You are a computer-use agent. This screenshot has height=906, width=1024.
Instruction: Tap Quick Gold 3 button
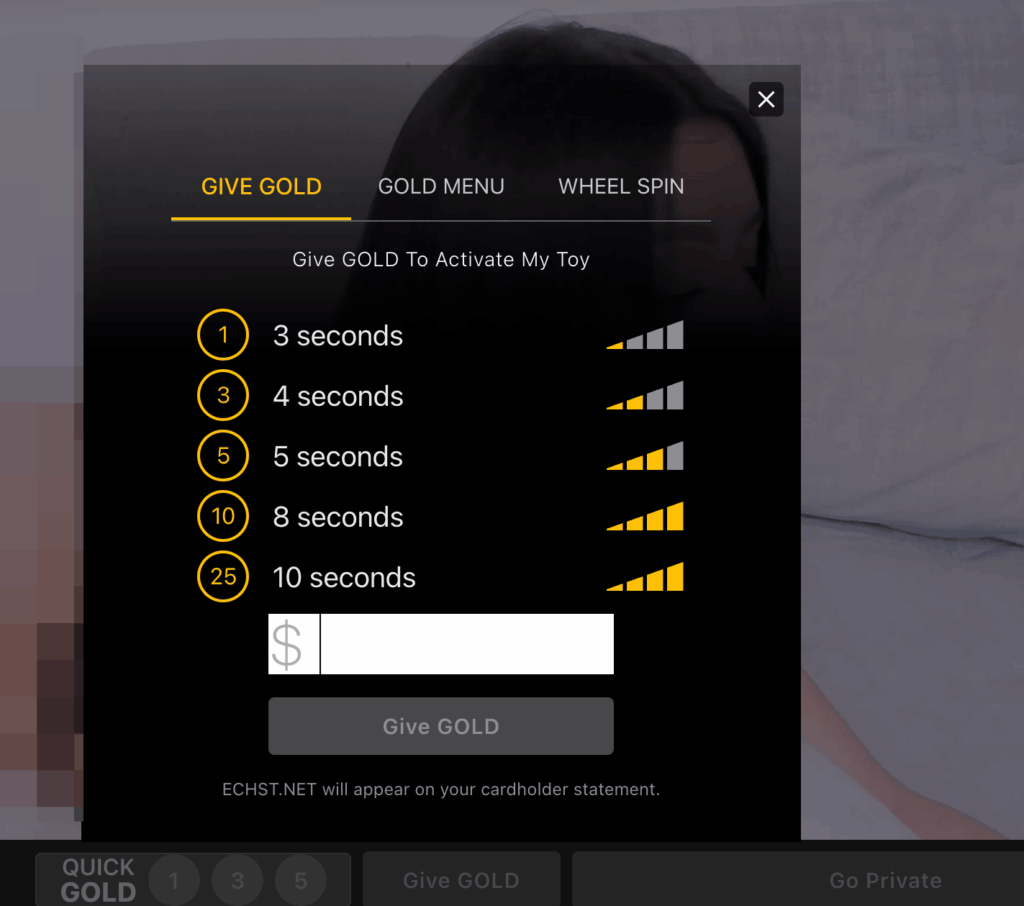coord(237,880)
